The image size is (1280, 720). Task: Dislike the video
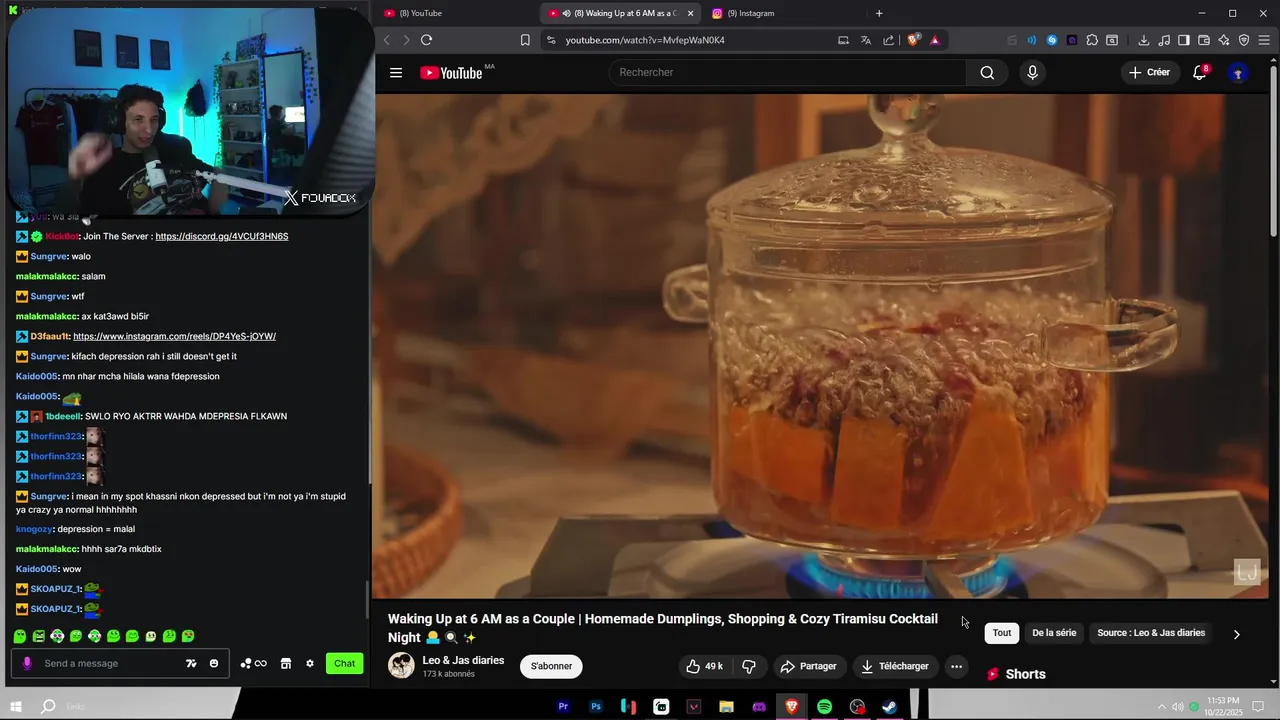click(748, 666)
